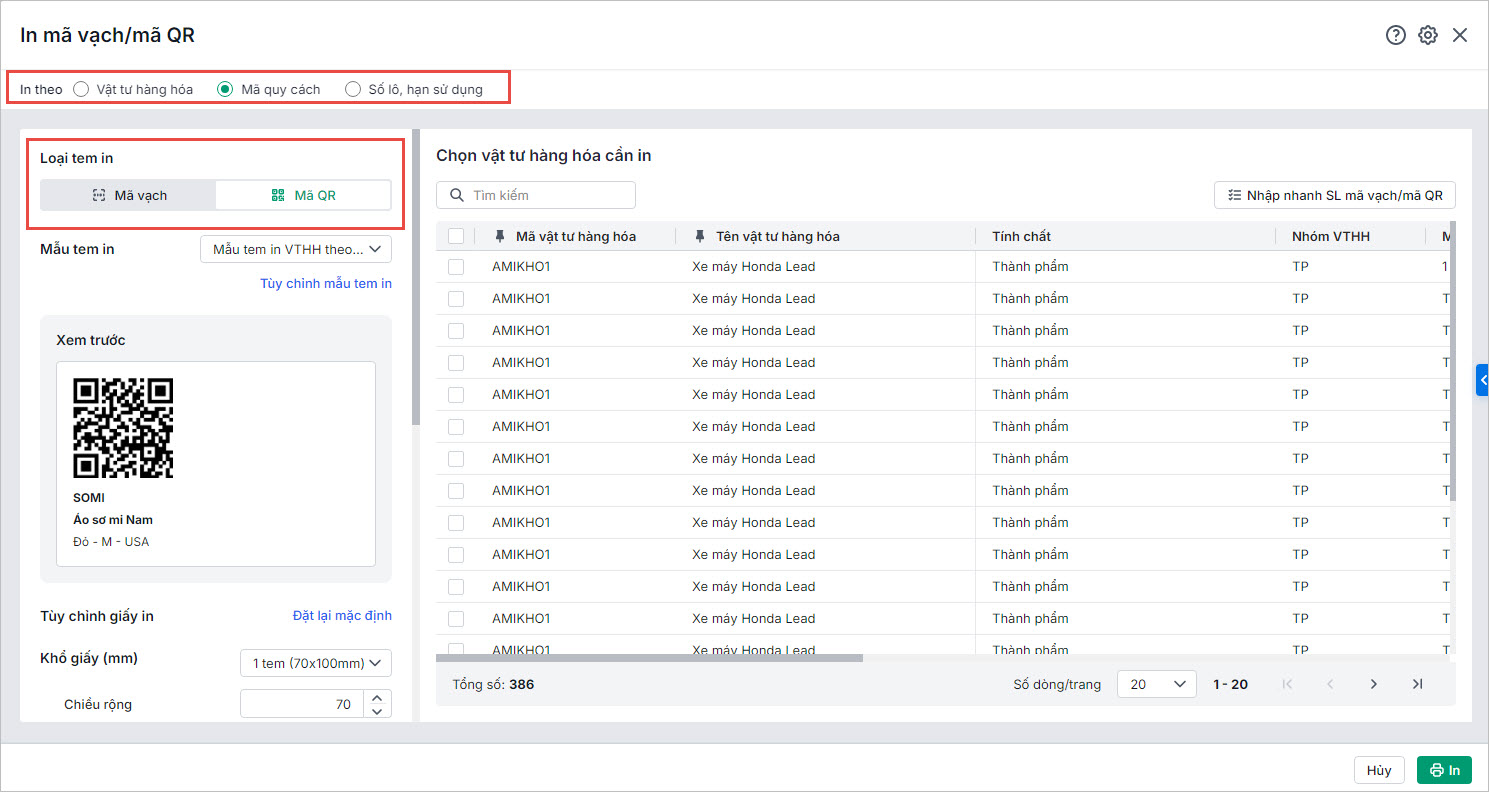Click the horizontal scrollbar under the table
Viewport: 1489px width, 792px height.
pos(649,658)
